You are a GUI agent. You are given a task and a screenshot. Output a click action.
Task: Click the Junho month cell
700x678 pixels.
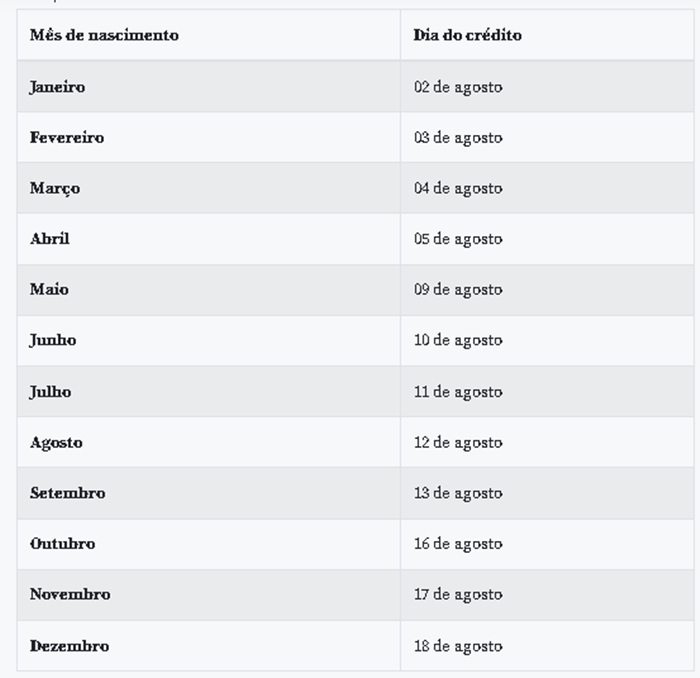pyautogui.click(x=53, y=340)
